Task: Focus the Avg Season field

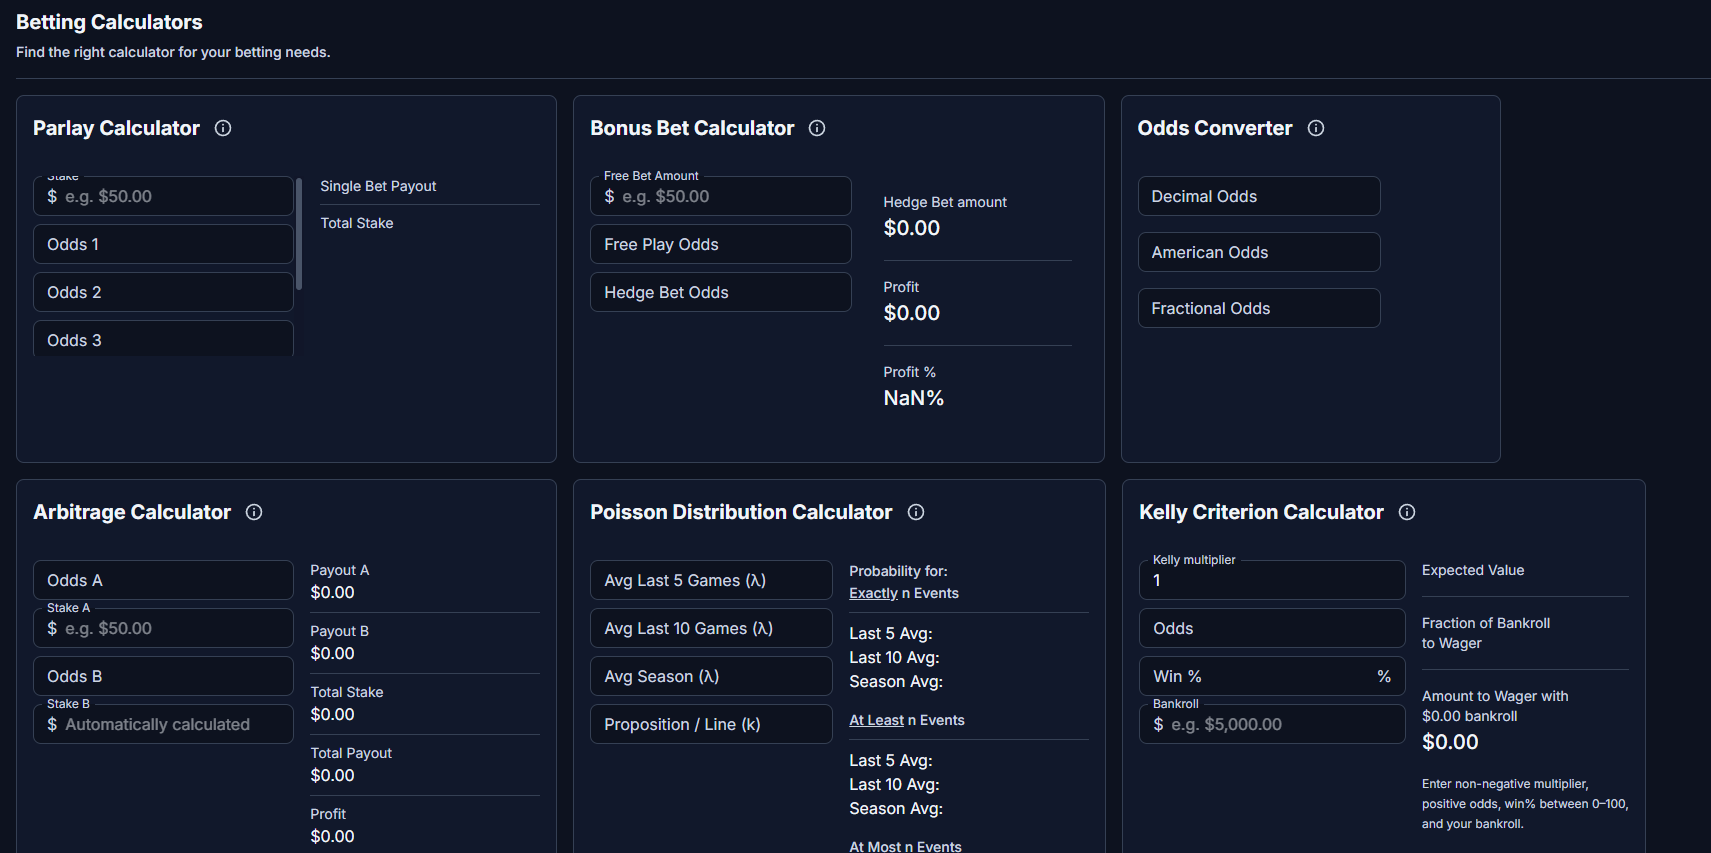Action: click(711, 676)
